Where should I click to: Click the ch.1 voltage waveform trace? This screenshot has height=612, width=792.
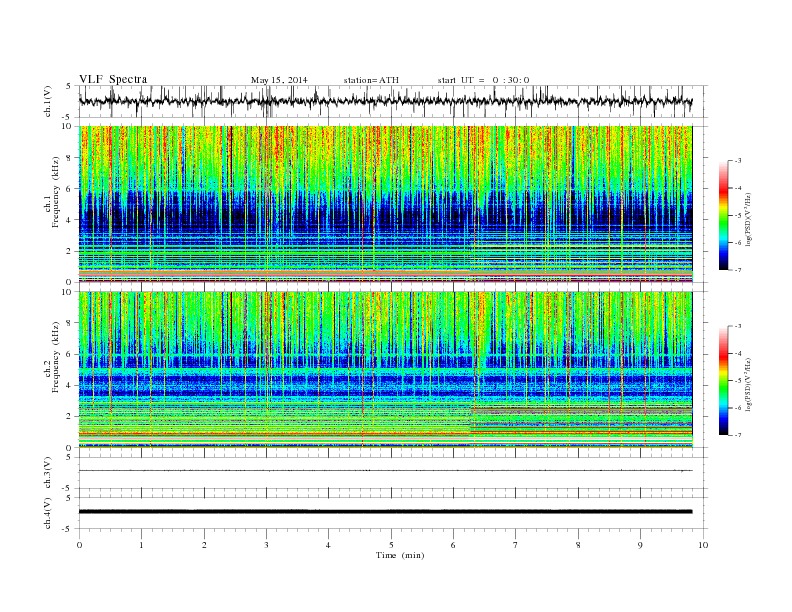385,101
